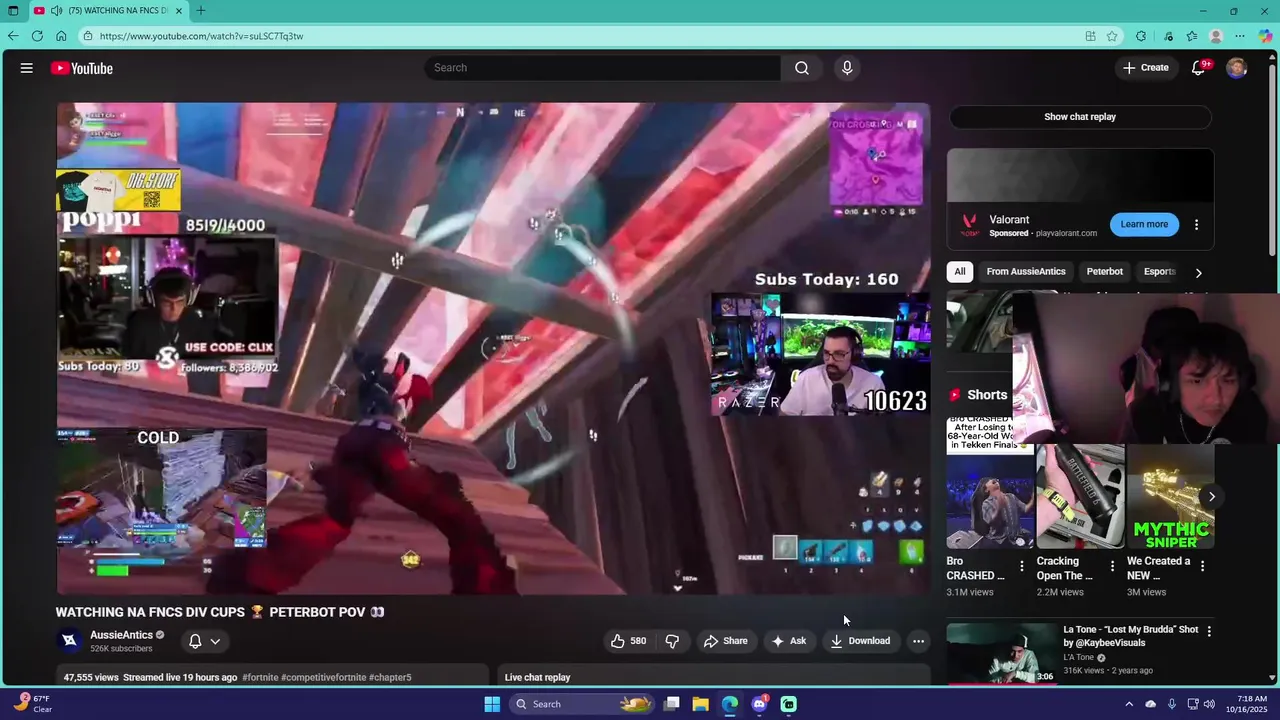Go to the browser home page
Image resolution: width=1280 pixels, height=720 pixels.
[61, 36]
